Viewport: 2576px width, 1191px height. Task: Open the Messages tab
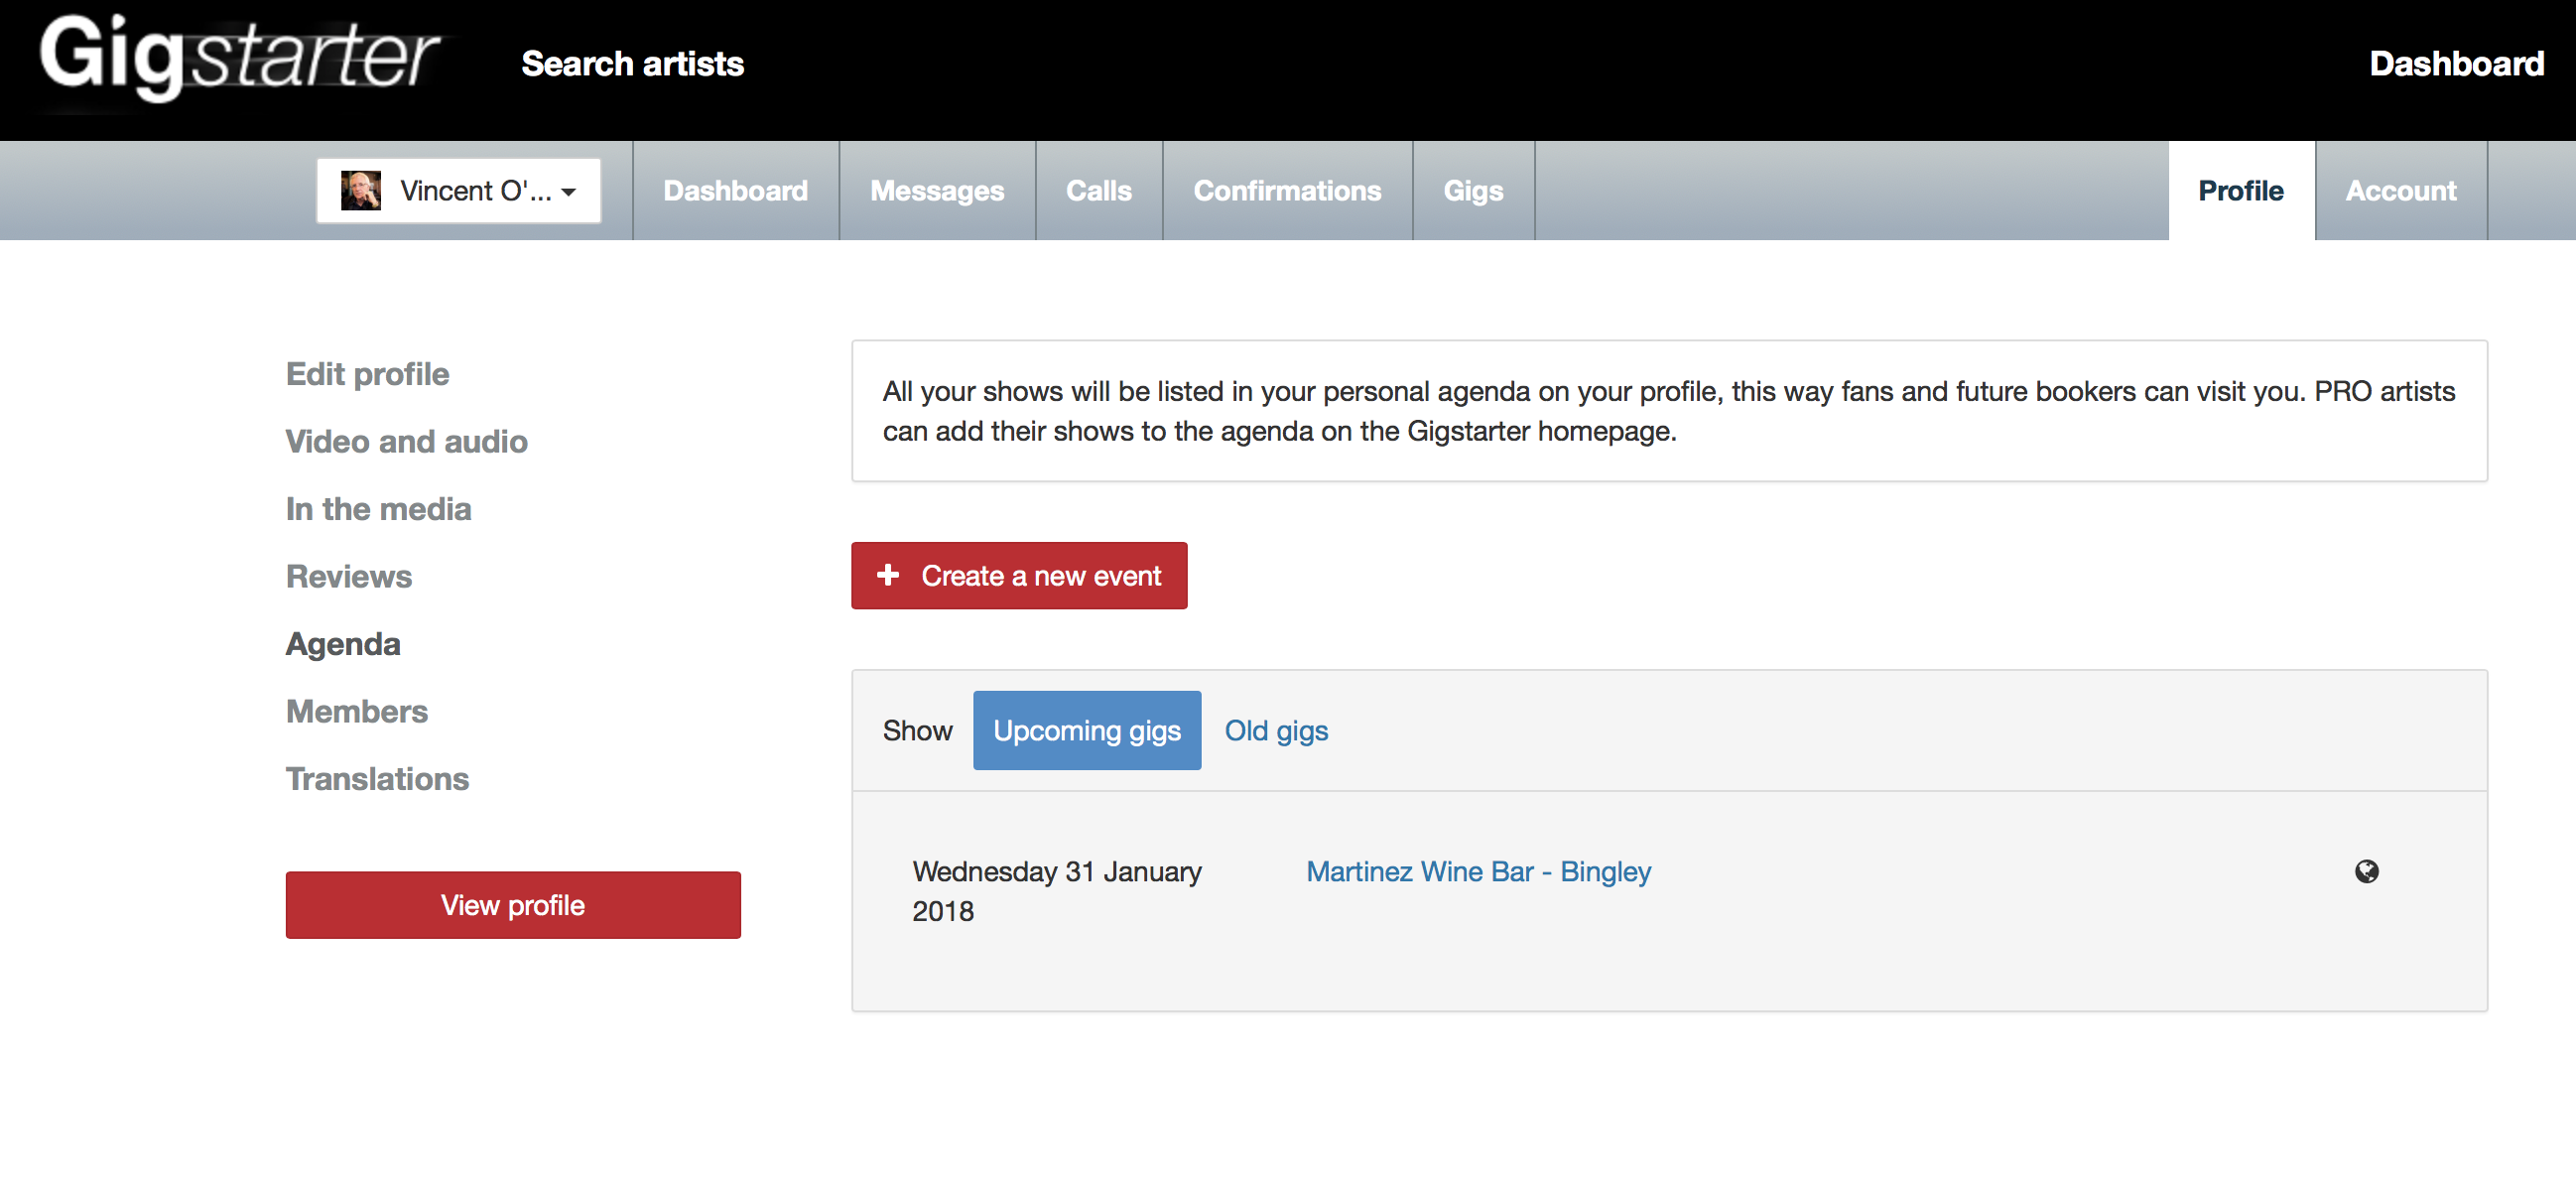click(x=936, y=190)
